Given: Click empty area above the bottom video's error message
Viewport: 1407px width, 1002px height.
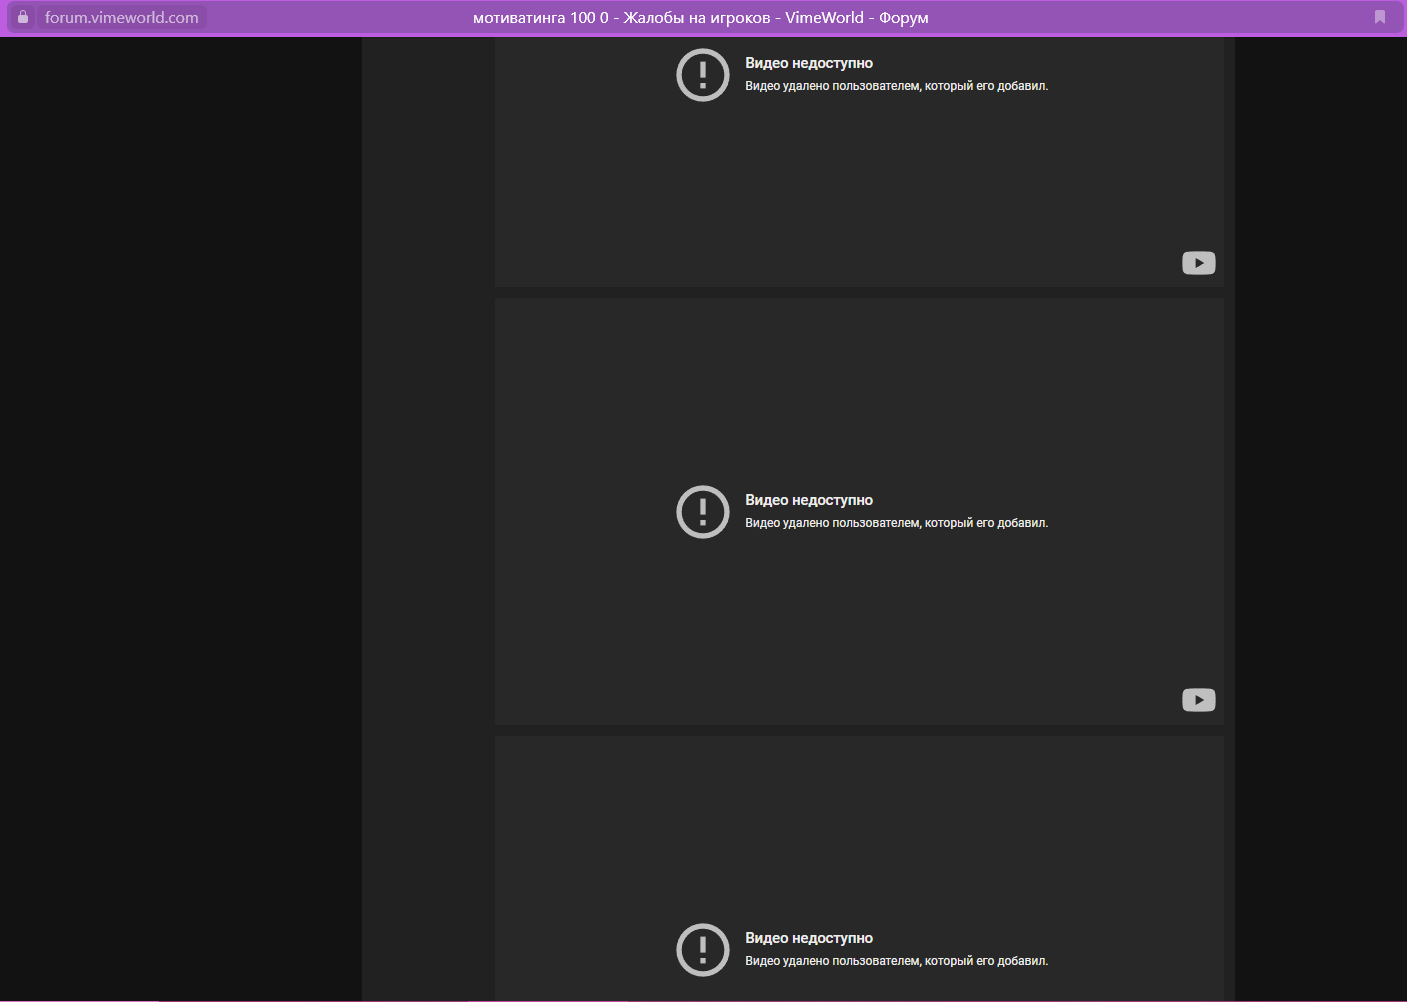Looking at the screenshot, I should point(858,830).
